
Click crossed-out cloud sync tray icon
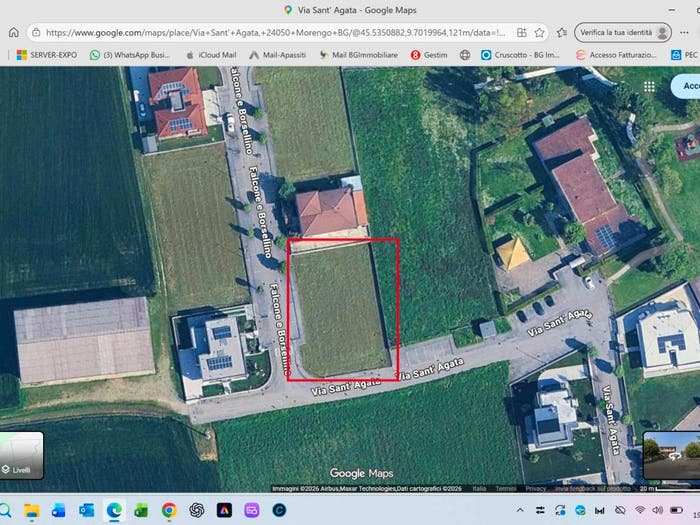(620, 510)
